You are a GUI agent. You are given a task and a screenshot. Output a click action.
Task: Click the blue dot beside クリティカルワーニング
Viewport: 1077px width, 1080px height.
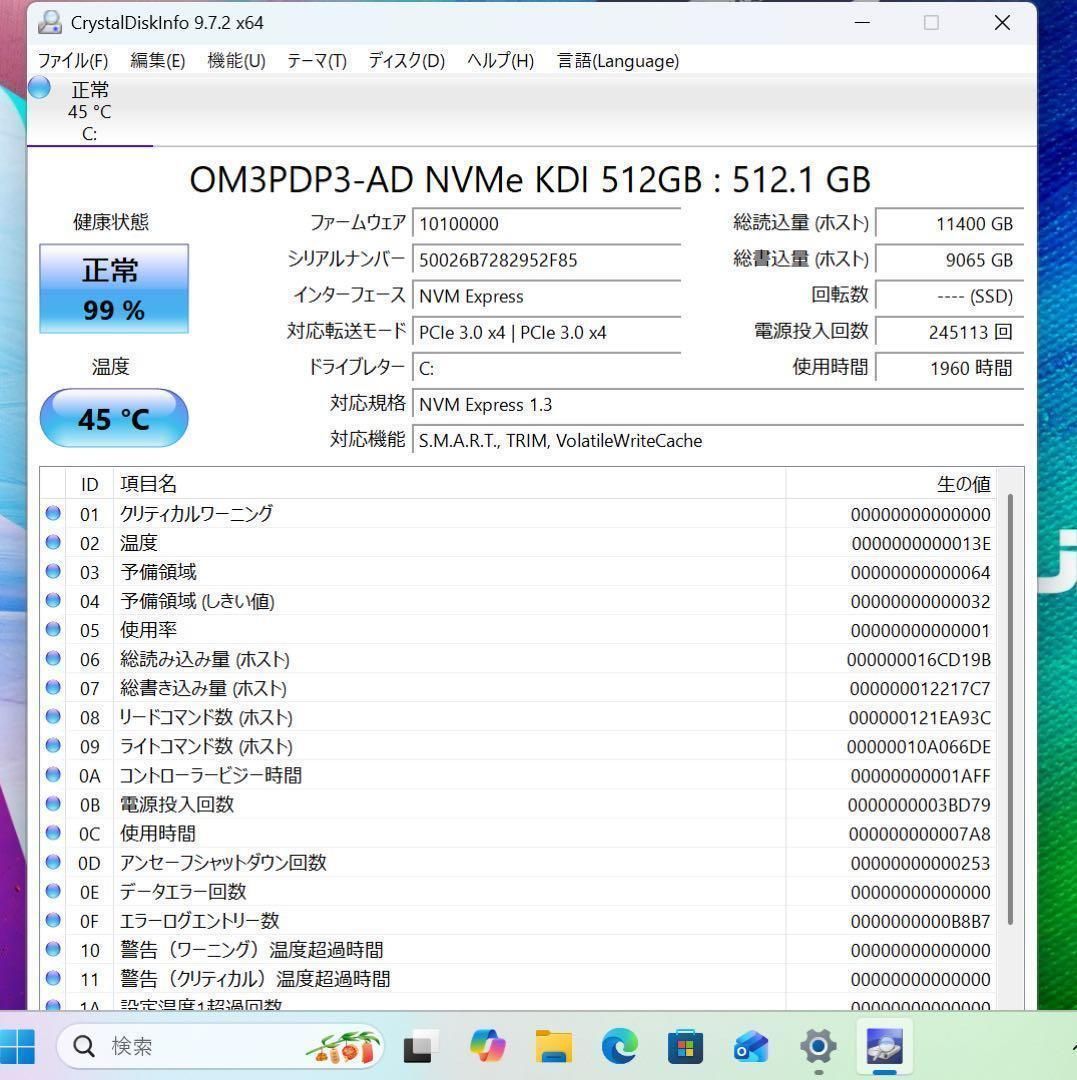coord(53,514)
